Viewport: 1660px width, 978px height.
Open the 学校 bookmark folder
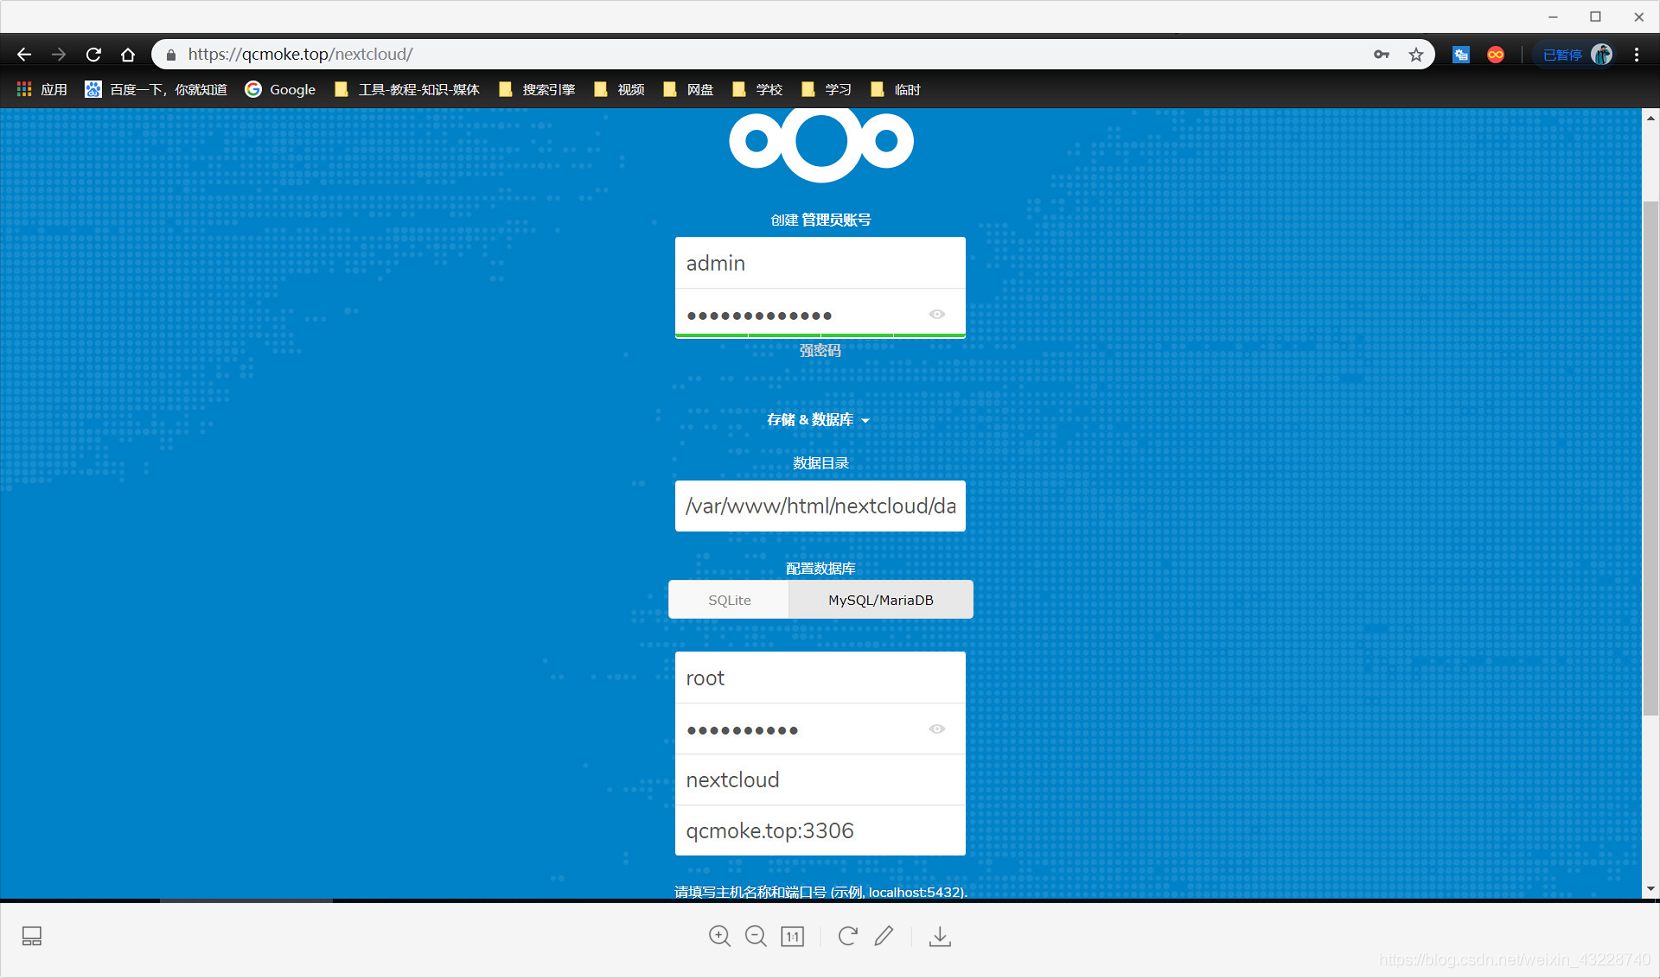click(x=757, y=90)
